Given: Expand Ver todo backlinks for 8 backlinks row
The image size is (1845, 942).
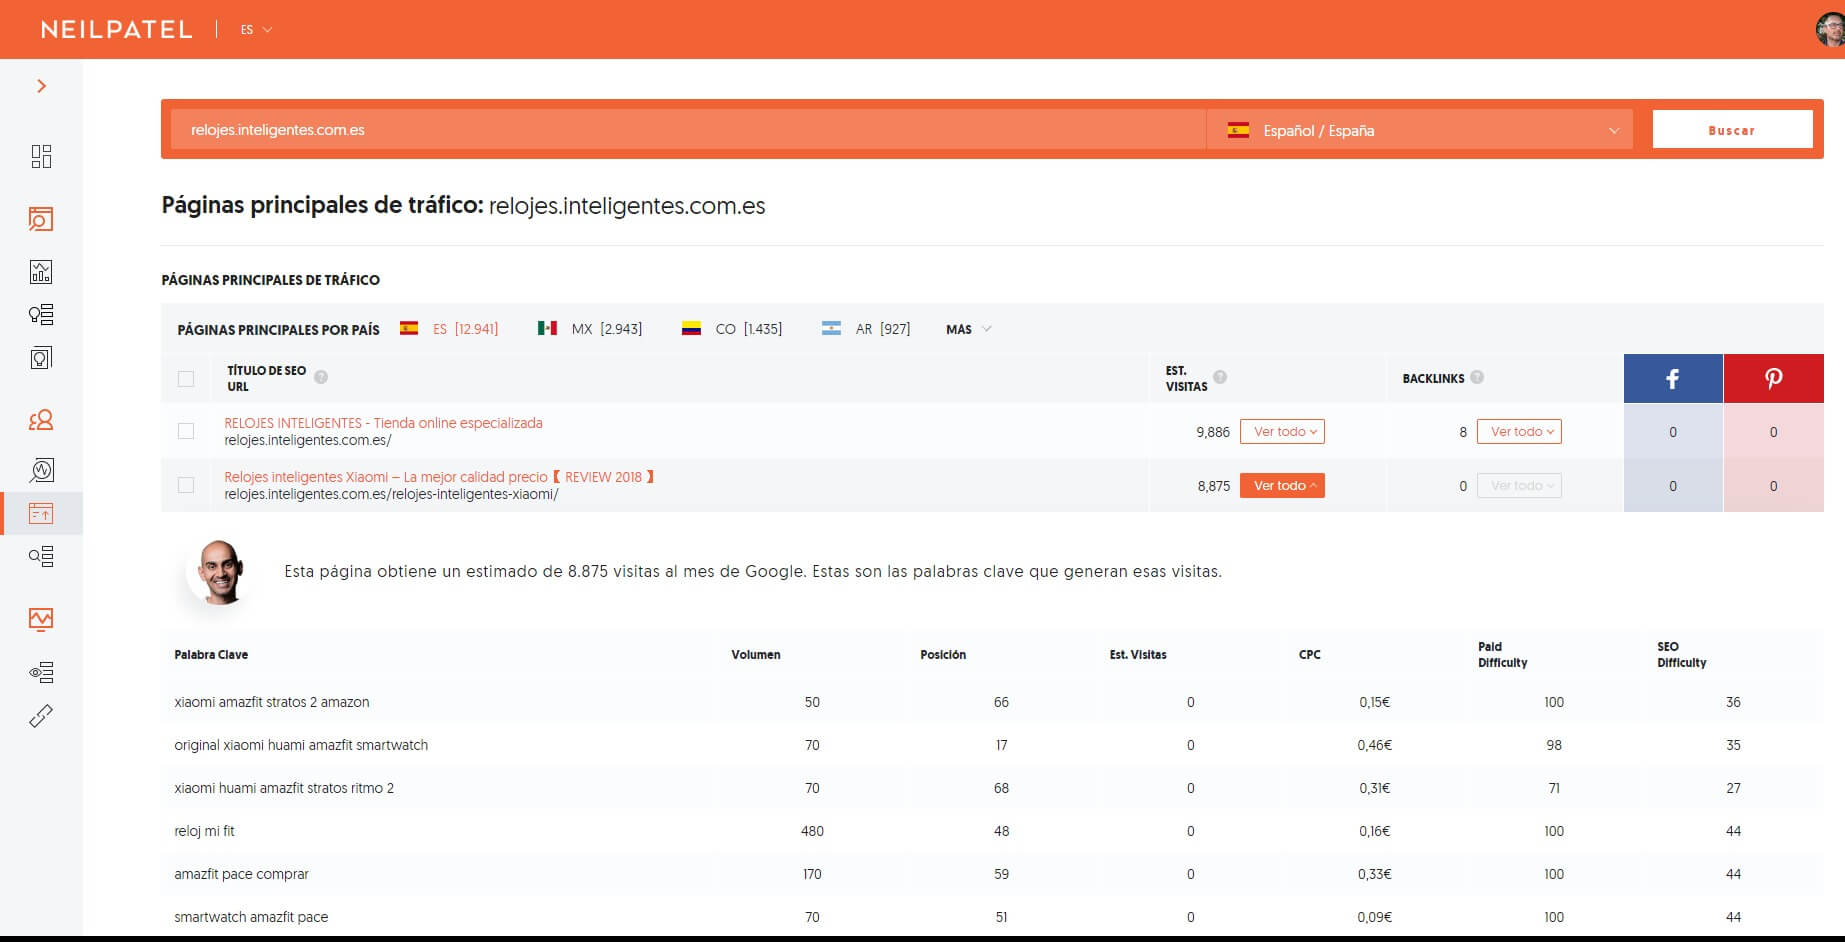Looking at the screenshot, I should pos(1519,432).
